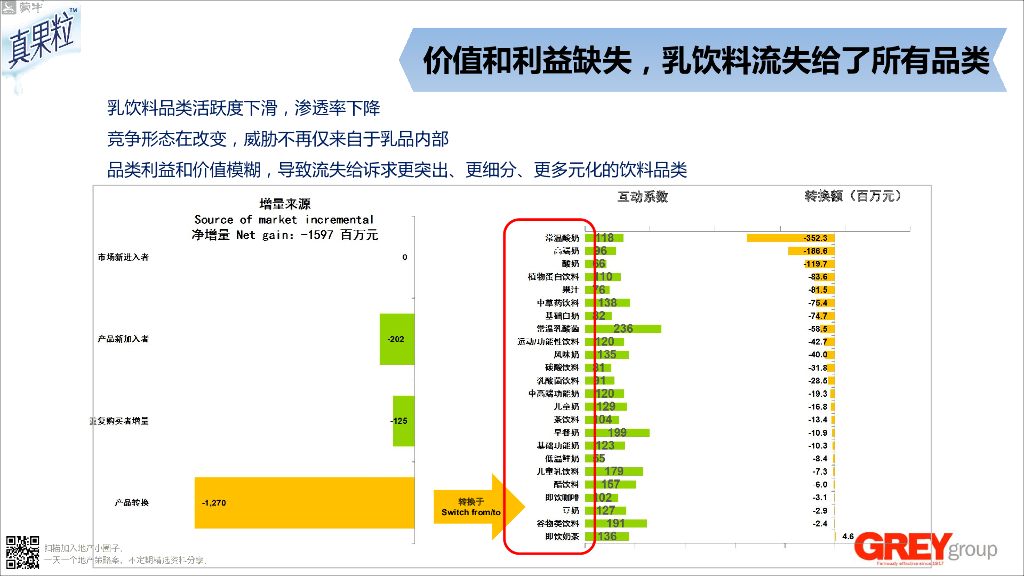Click the 茶饮料 category label
This screenshot has width=1024, height=576.
coord(567,419)
